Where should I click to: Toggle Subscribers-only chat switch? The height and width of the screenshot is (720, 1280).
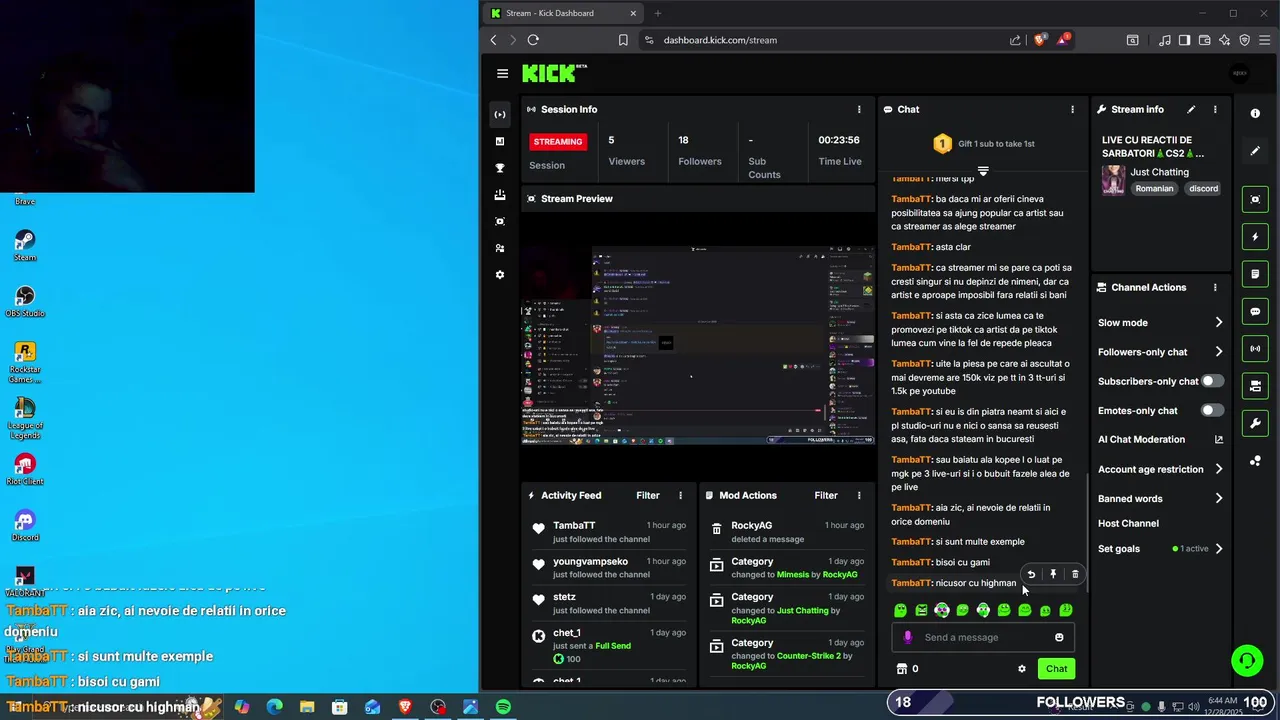point(1212,381)
